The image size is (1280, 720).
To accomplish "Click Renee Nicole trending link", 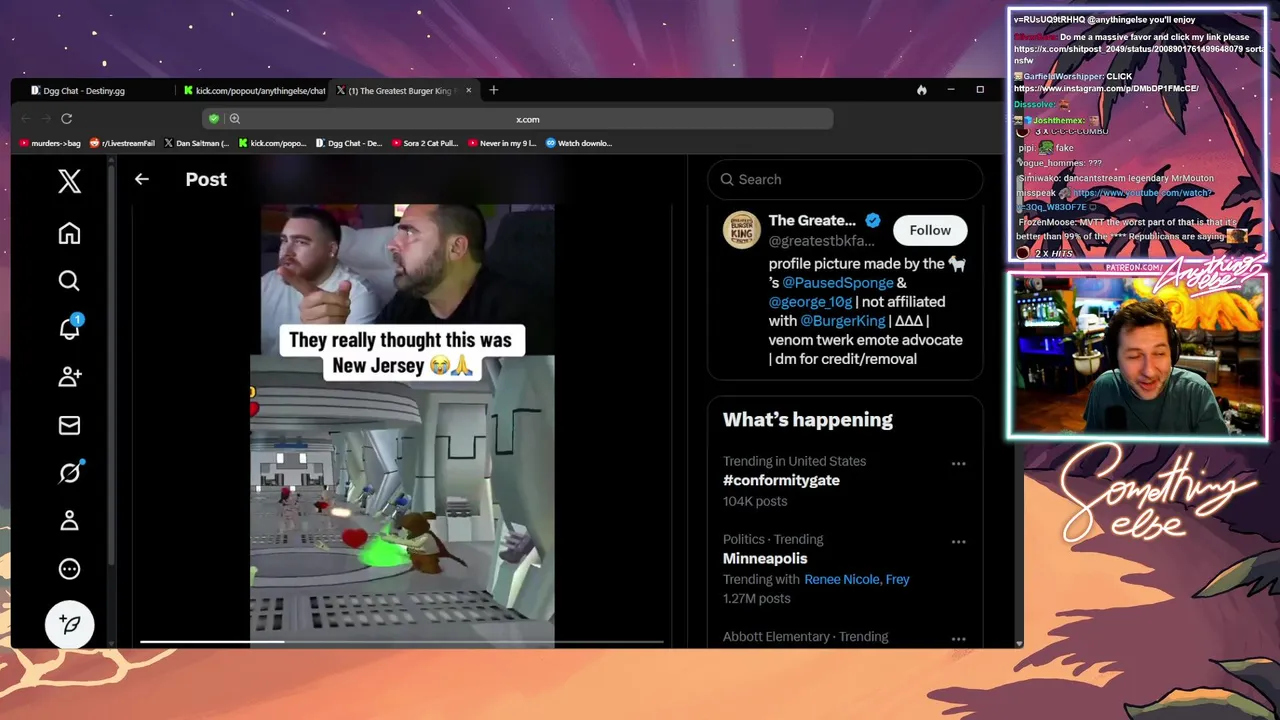I will click(842, 579).
